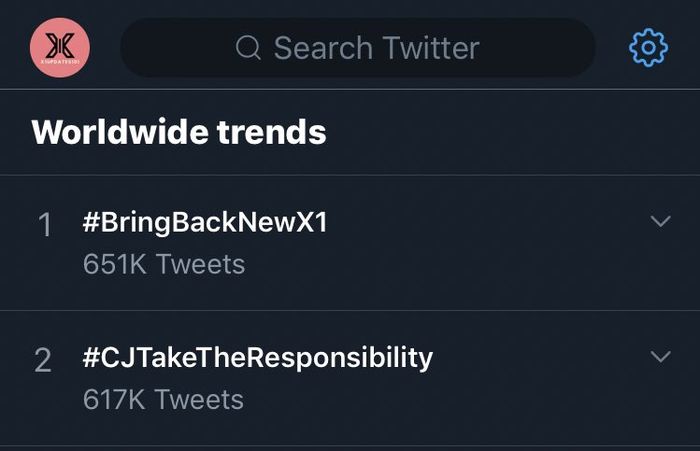The image size is (700, 451).
Task: Open the profile avatar menu
Action: pos(60,48)
